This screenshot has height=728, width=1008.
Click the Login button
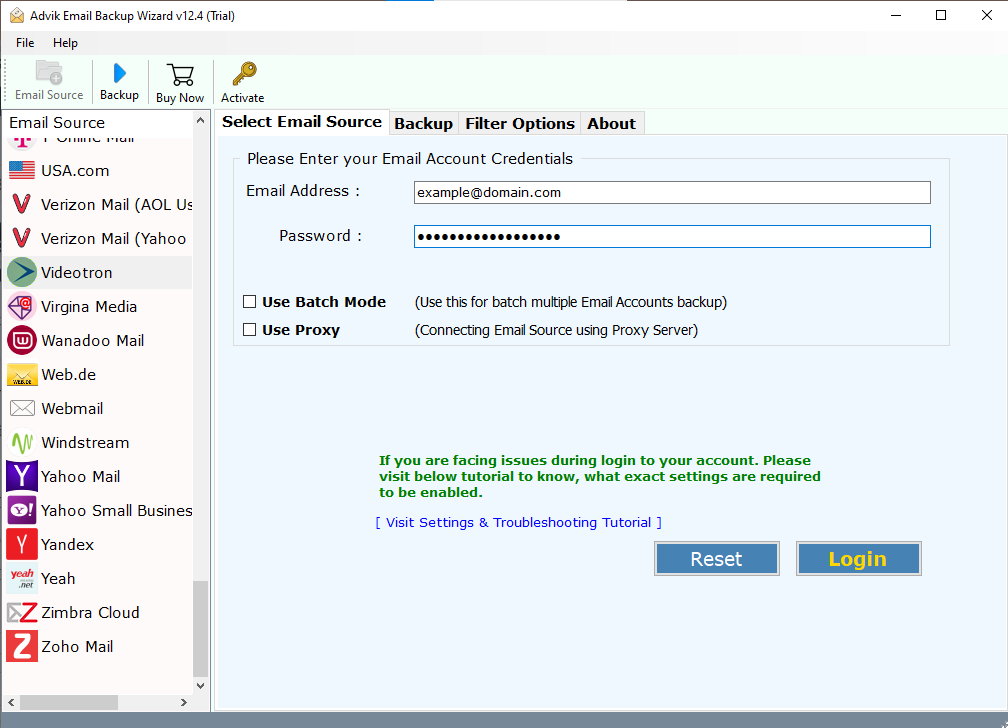[x=858, y=559]
